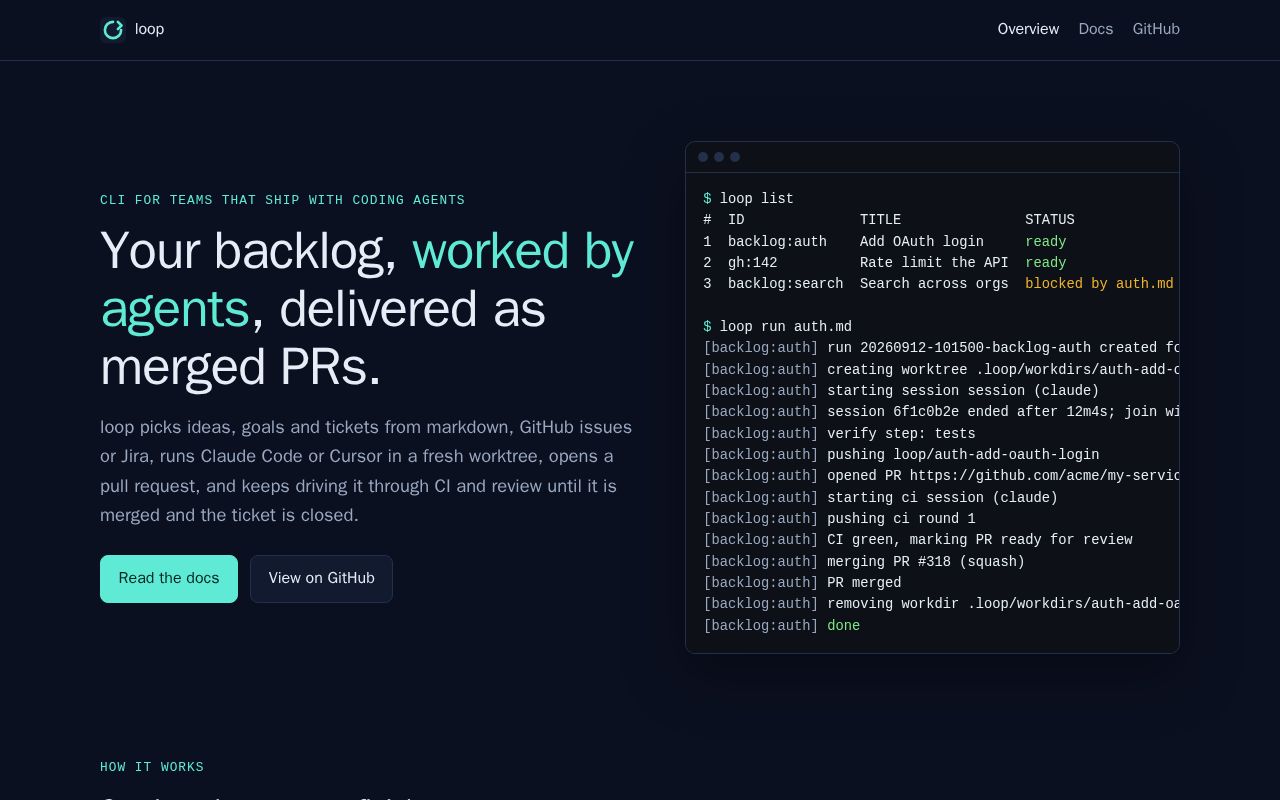Click the Read the docs button
The image size is (1280, 800).
pyautogui.click(x=169, y=579)
